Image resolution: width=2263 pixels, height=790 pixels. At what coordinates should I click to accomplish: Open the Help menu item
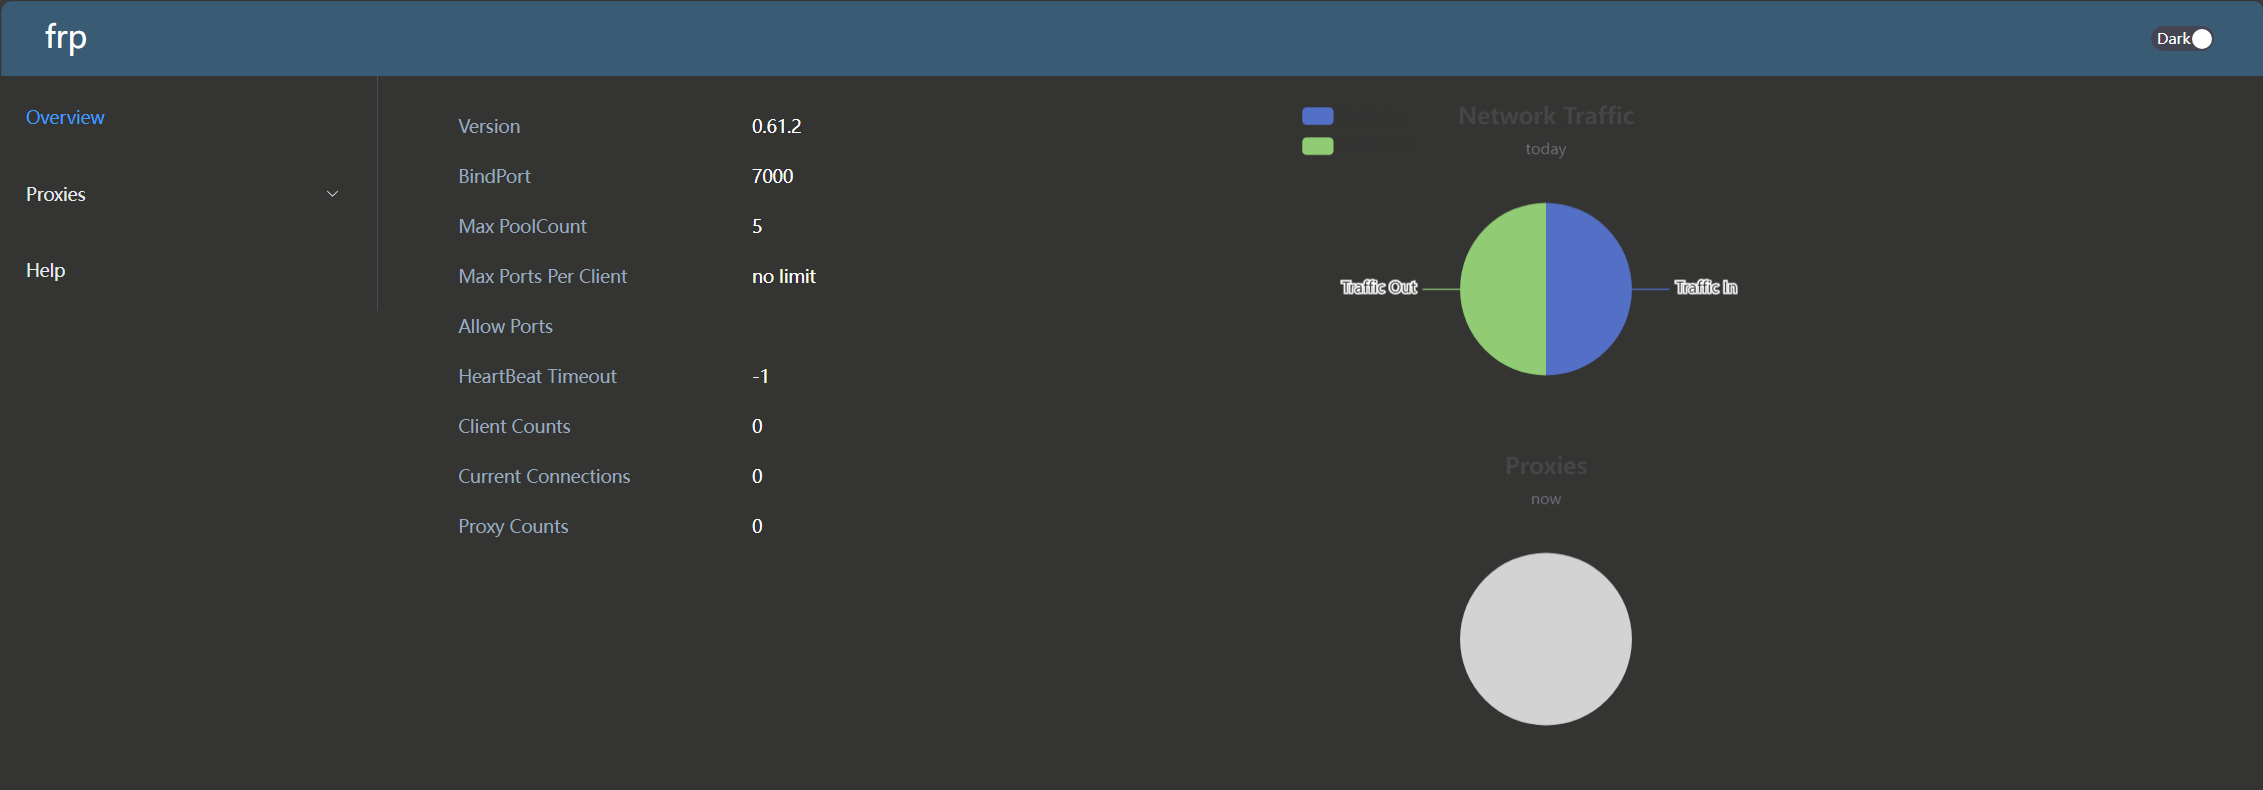(x=45, y=270)
